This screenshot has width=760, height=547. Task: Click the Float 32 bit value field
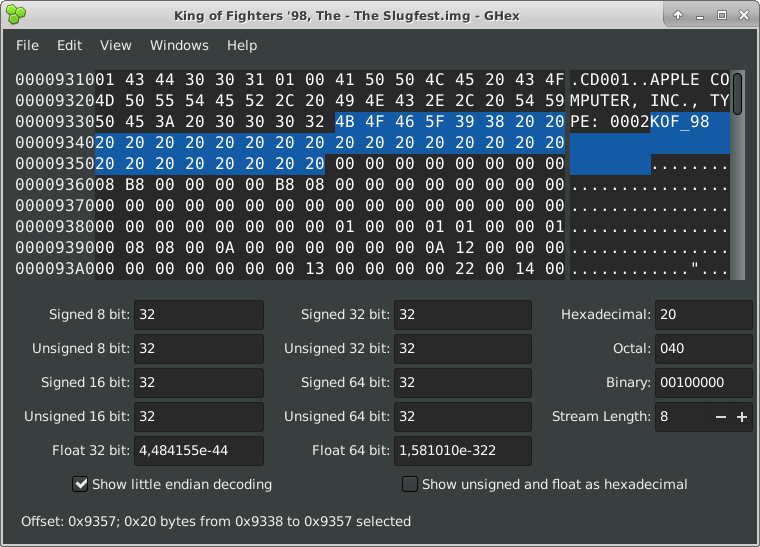coord(199,451)
